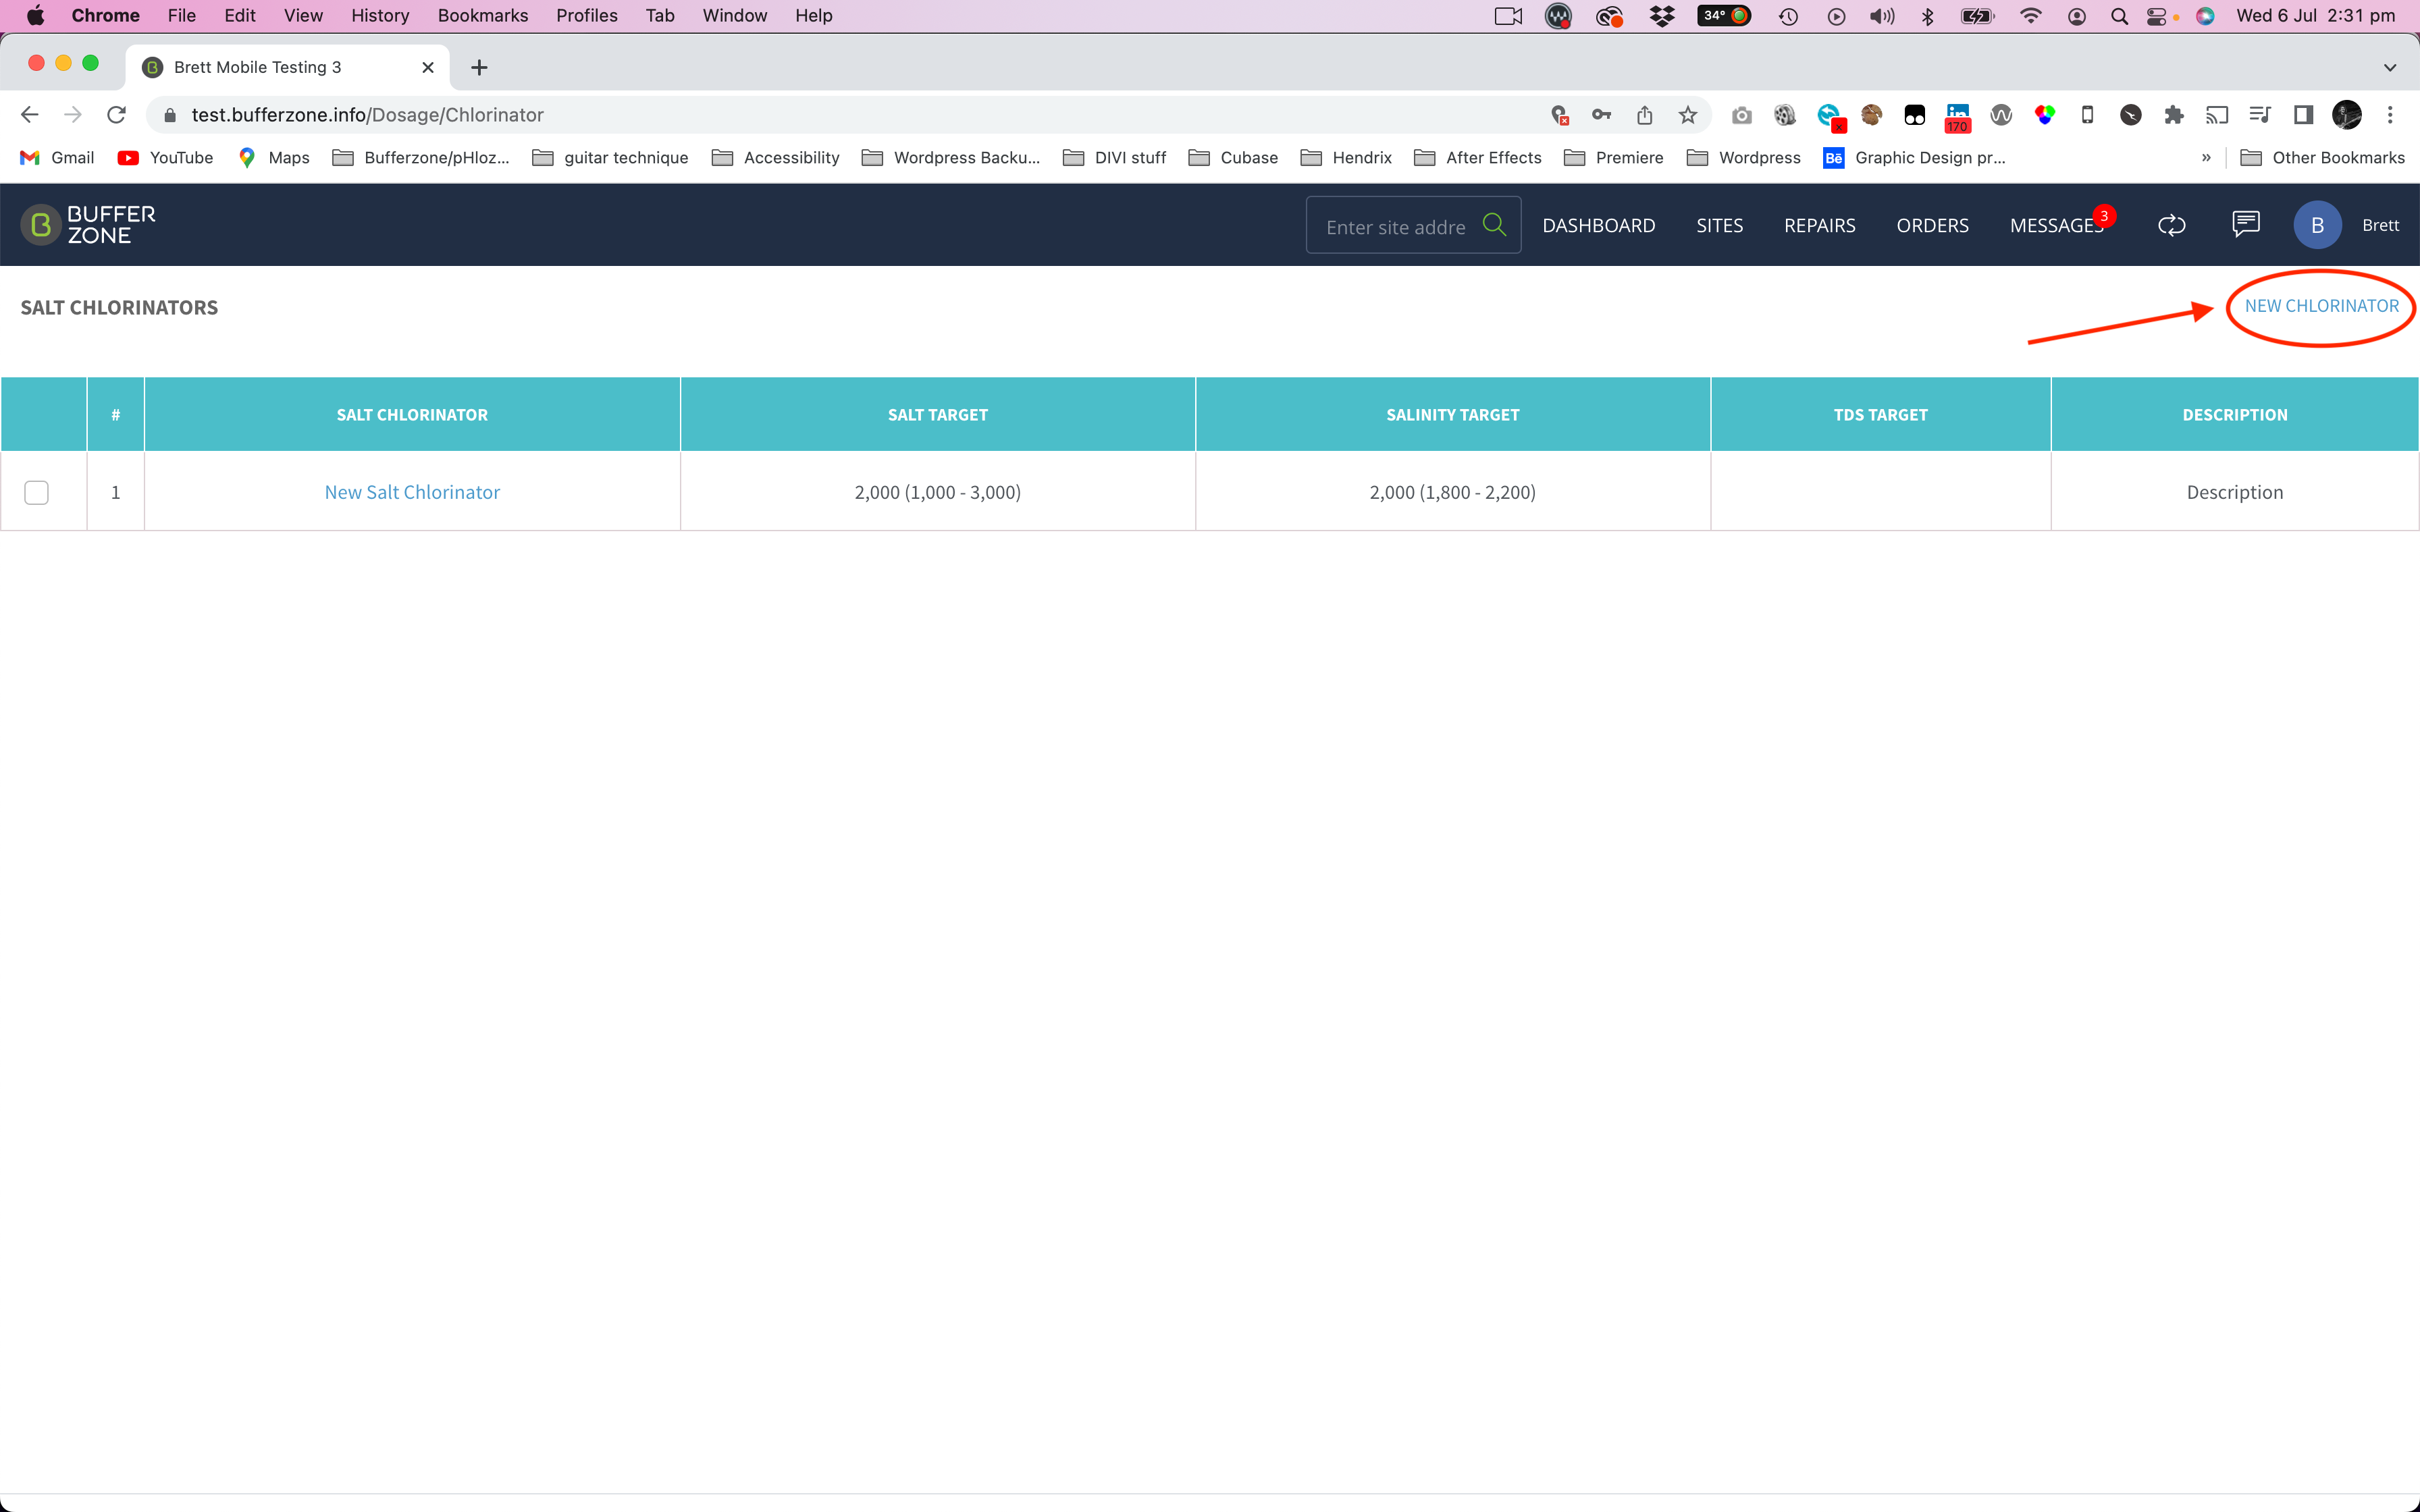Open Chrome side panel icon
The width and height of the screenshot is (2420, 1512).
pyautogui.click(x=2303, y=115)
